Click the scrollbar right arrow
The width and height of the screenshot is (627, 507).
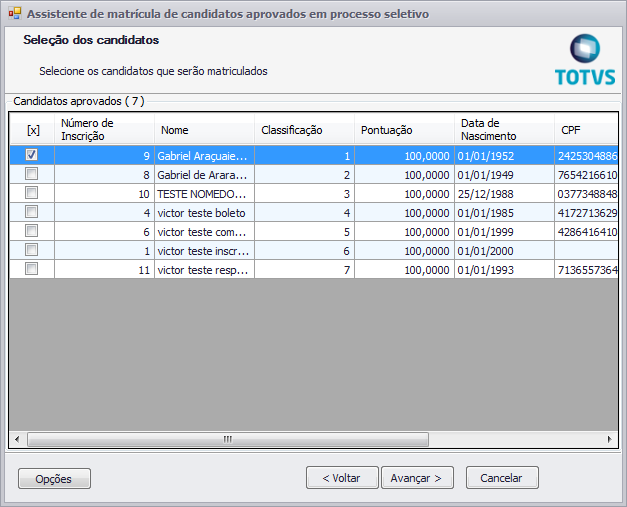[x=609, y=439]
